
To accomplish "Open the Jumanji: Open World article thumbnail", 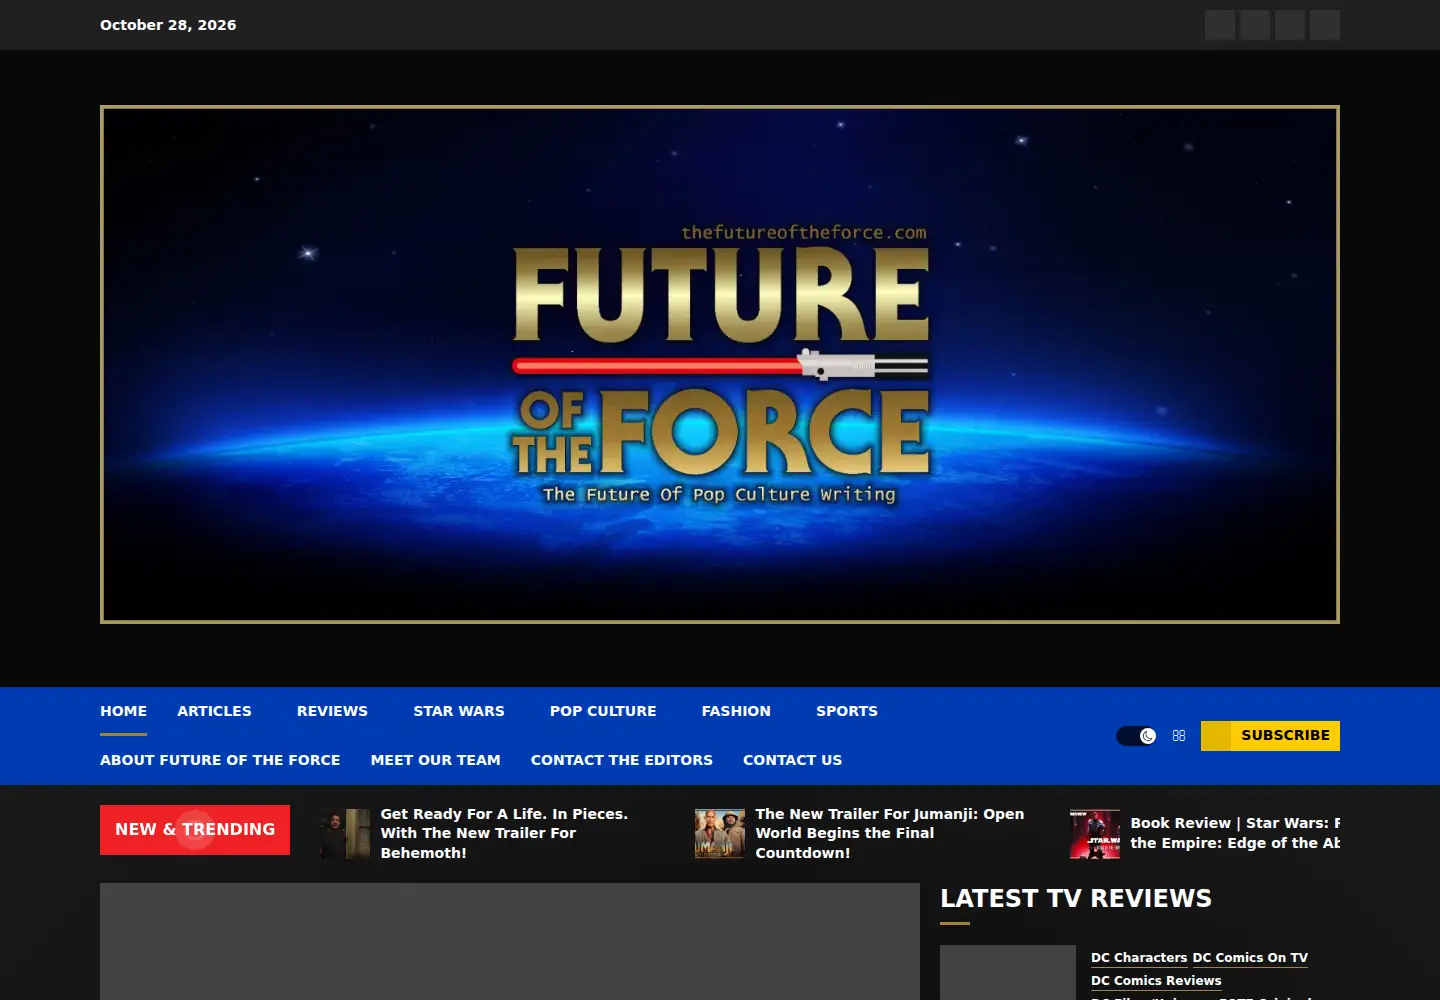I will (720, 834).
